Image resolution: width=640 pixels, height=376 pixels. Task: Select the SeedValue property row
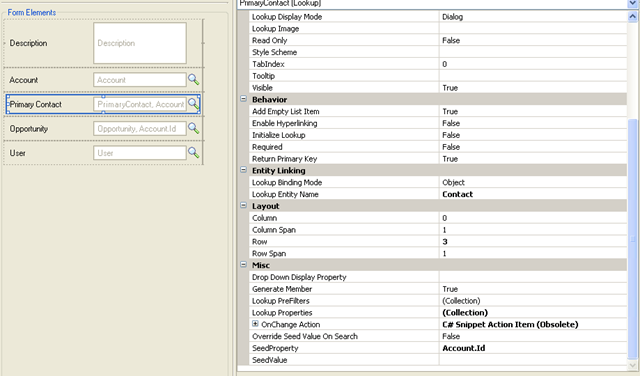coord(438,360)
